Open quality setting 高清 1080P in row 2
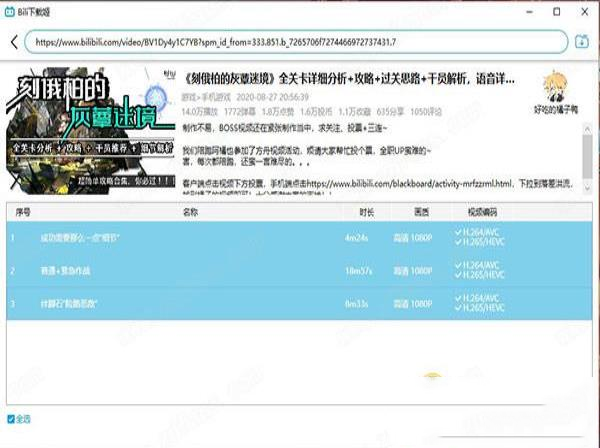Screen dimensions: 600x448 tap(421, 271)
